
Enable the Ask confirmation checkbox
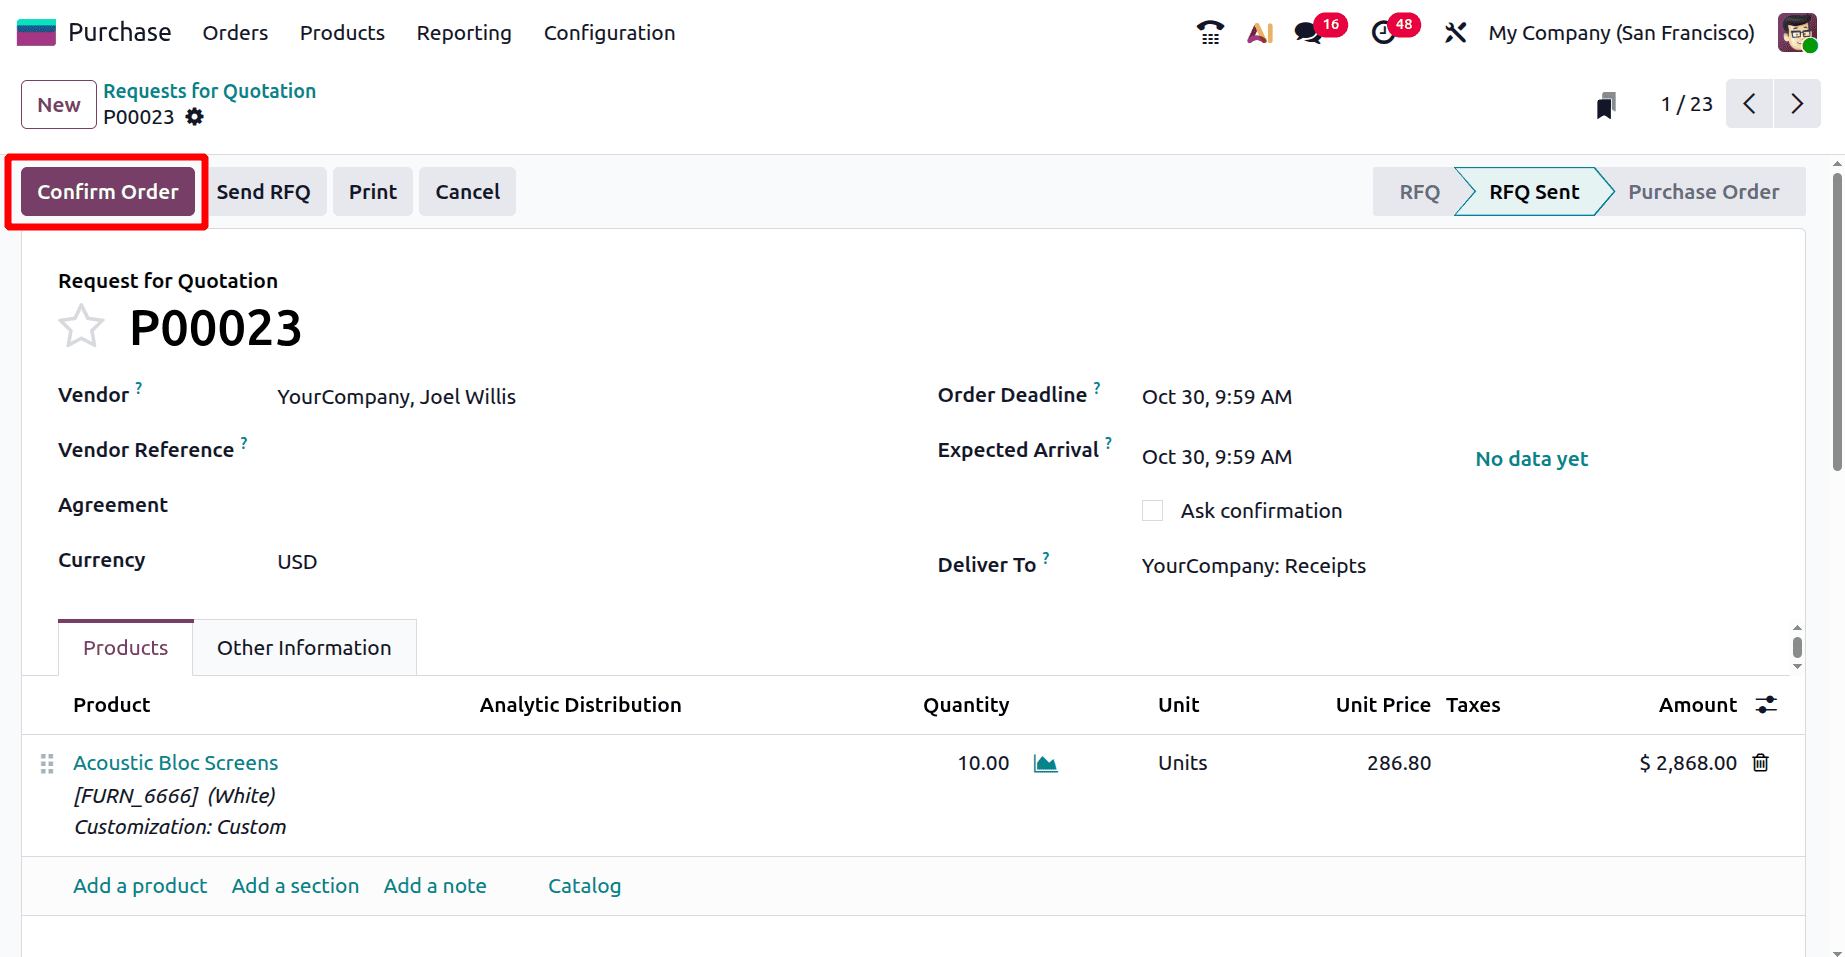pyautogui.click(x=1152, y=510)
